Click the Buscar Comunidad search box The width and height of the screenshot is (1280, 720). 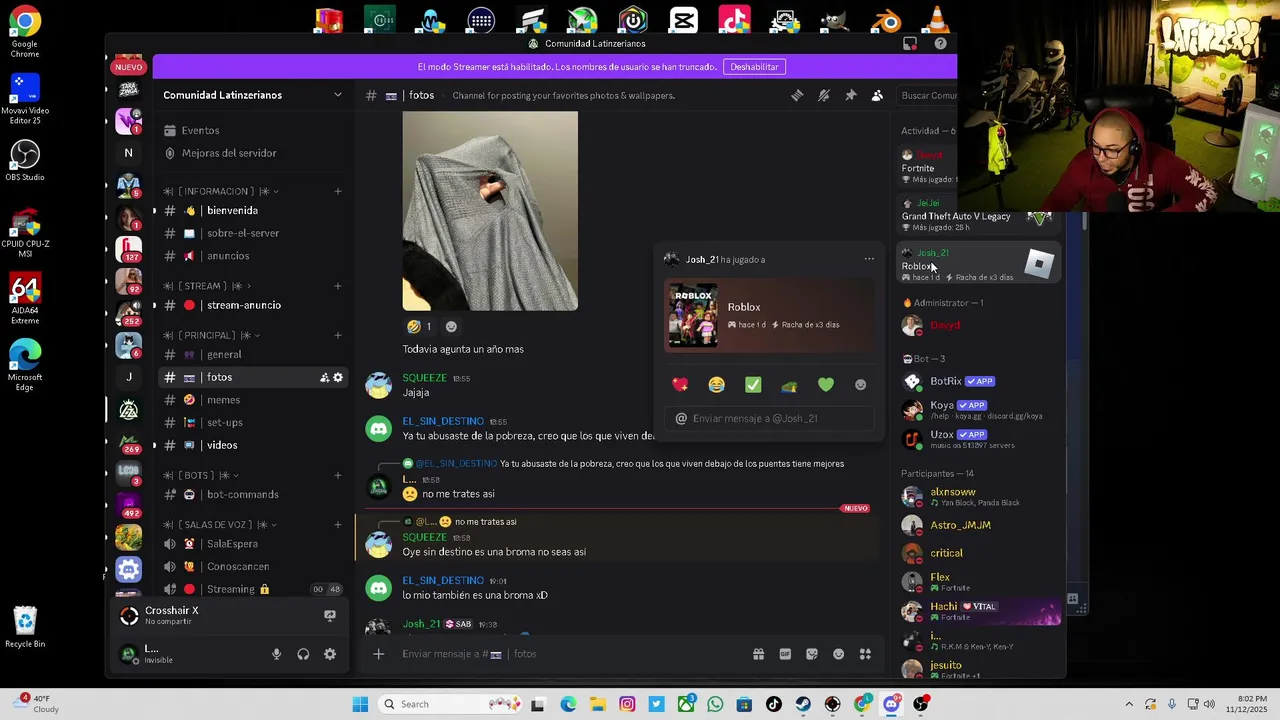tap(927, 95)
